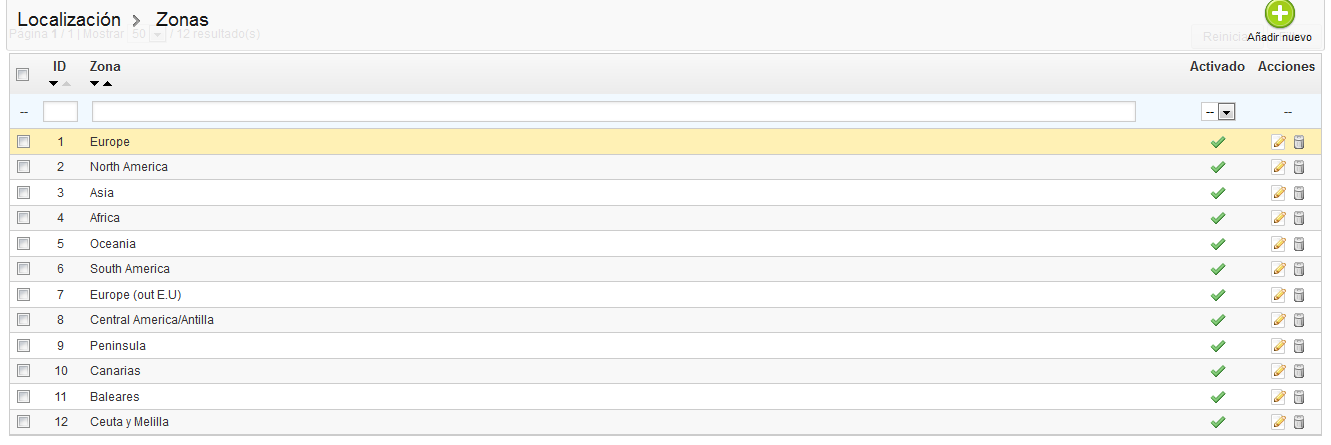
Task: Go to Localización breadcrumb
Action: pyautogui.click(x=69, y=19)
